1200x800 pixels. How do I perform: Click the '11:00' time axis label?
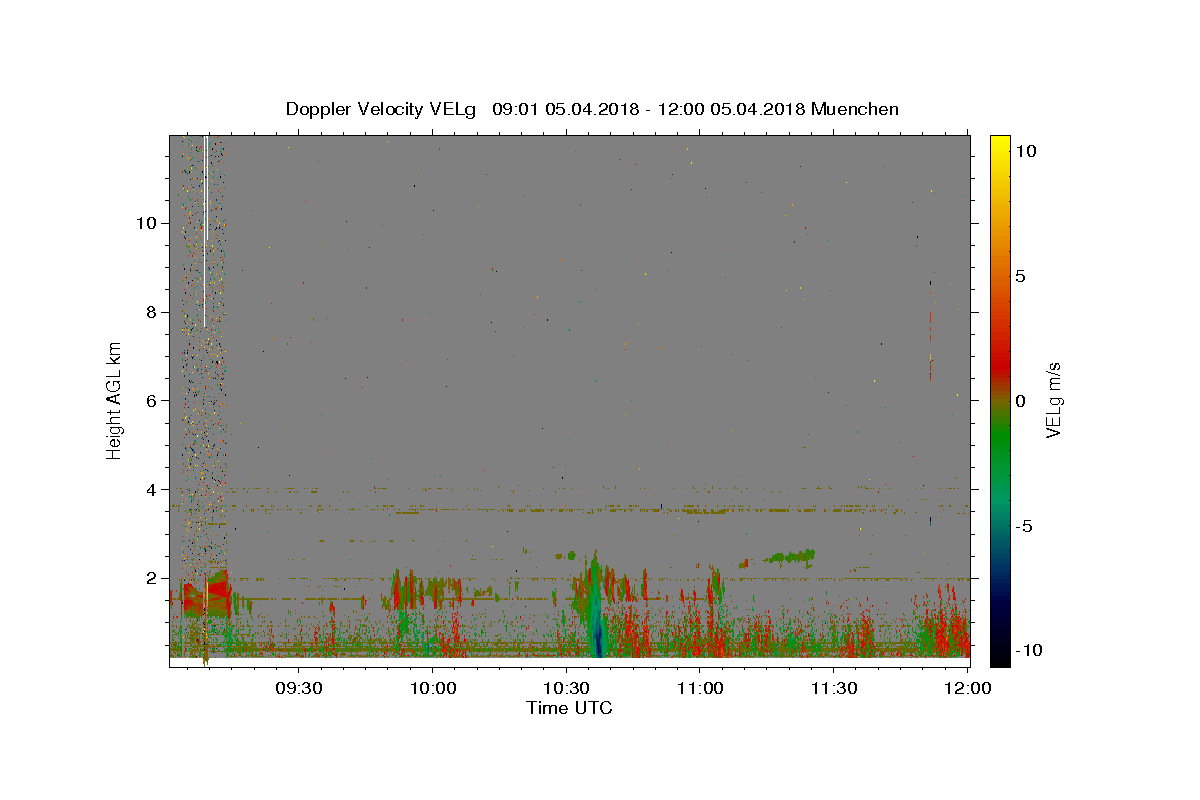(x=700, y=689)
